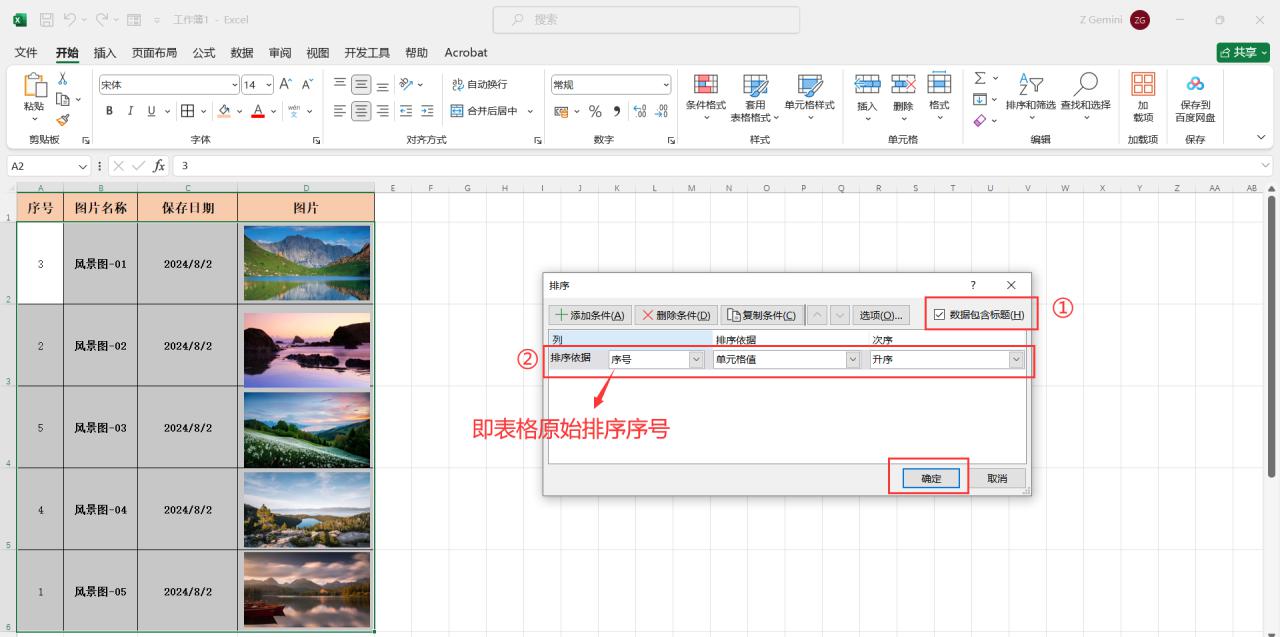Click 复制条件 (Copy Level) in sort dialog

tap(761, 315)
